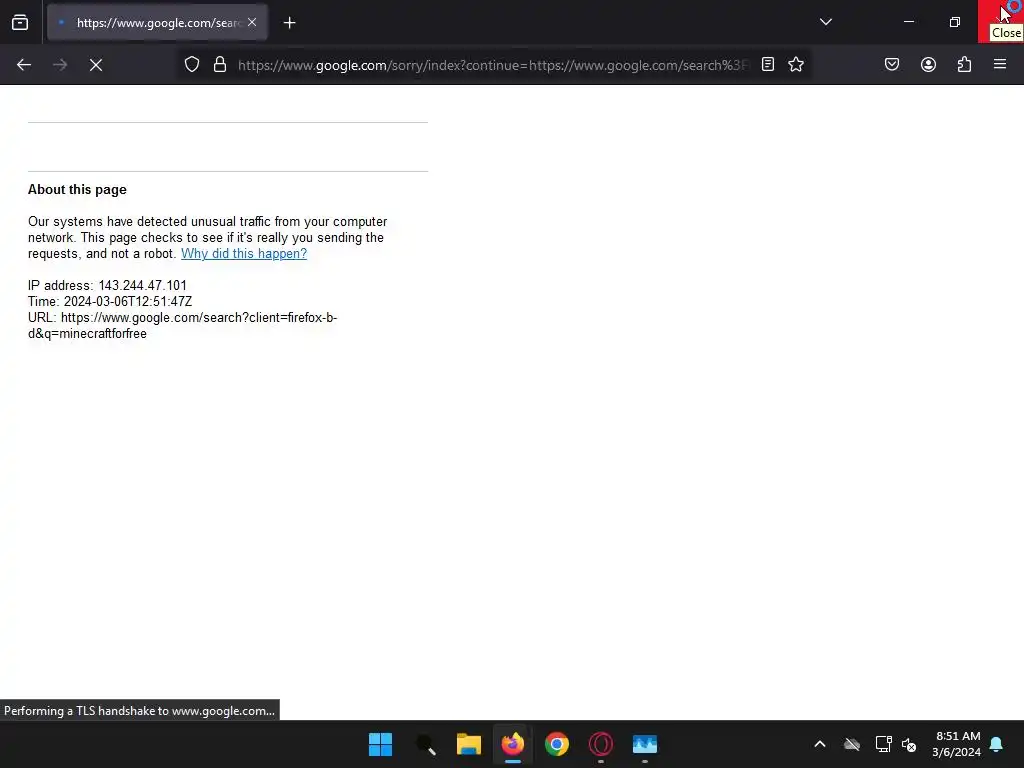Viewport: 1024px width, 768px height.
Task: Launch Google Chrome from taskbar
Action: point(557,744)
